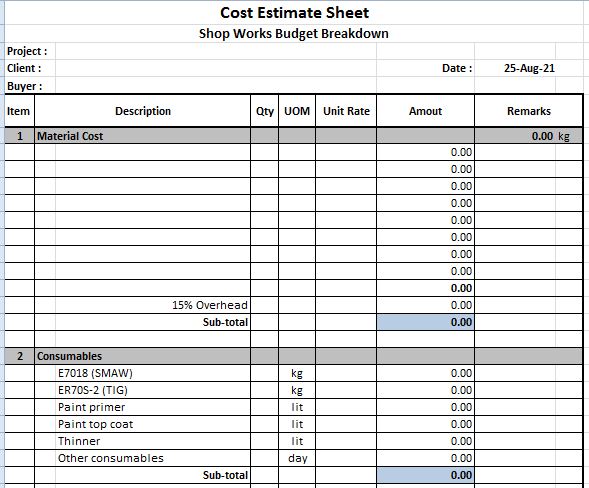Screen dimensions: 589x488
Task: Select the amount 0.00 for ER70S-2 (TIG)
Action: pos(426,390)
